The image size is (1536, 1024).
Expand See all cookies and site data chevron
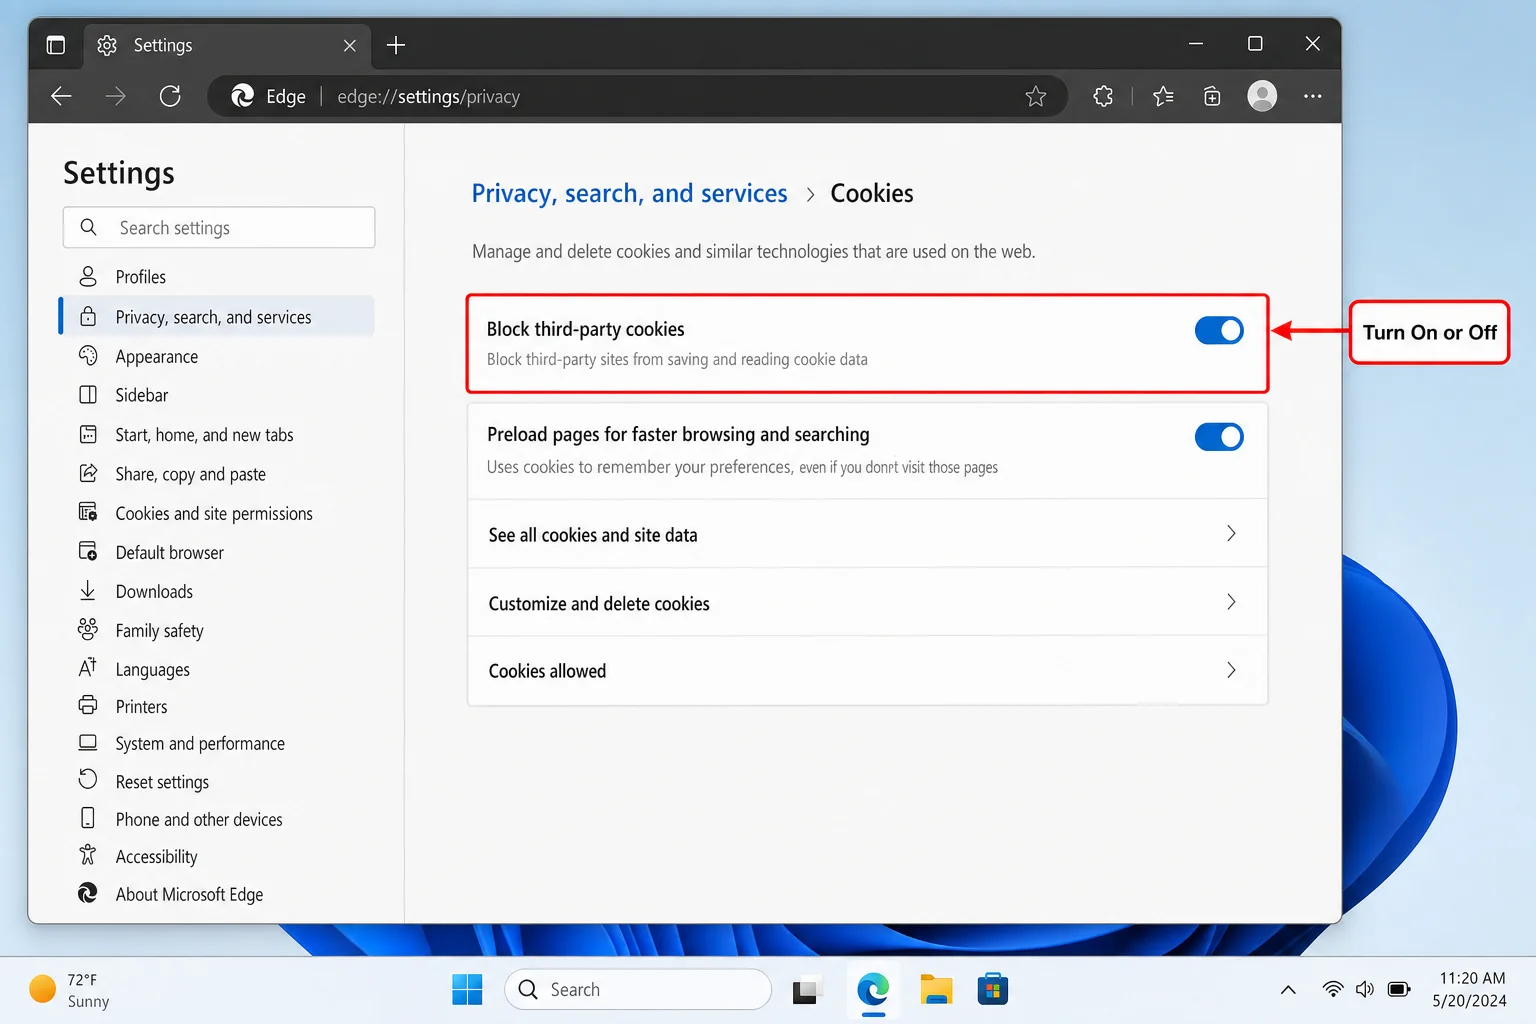point(1231,534)
